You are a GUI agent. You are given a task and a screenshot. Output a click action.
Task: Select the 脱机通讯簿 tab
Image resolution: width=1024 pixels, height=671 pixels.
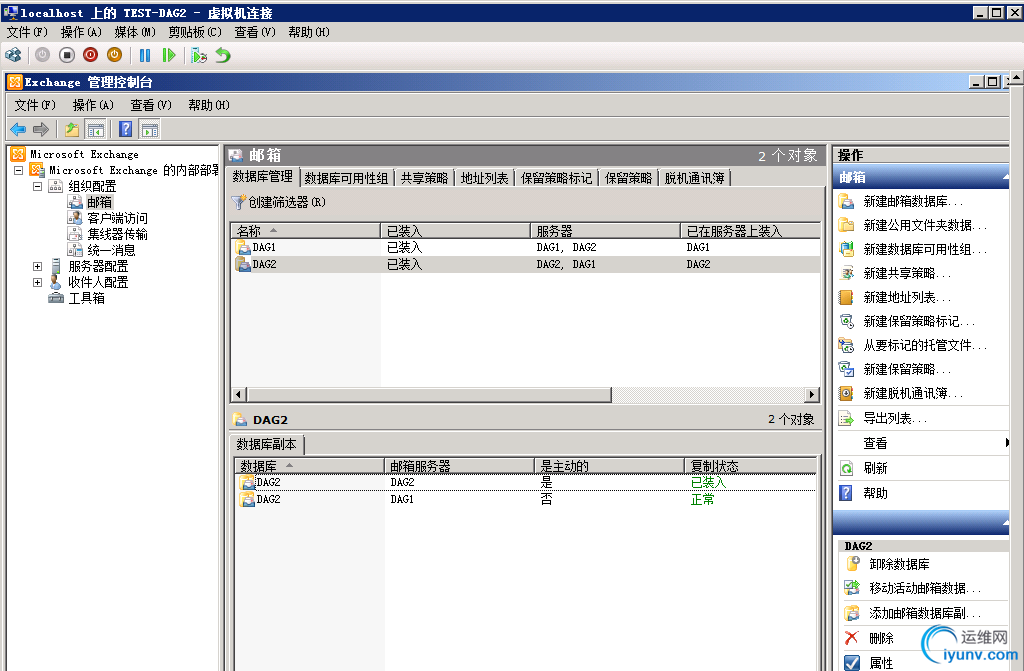tap(694, 178)
